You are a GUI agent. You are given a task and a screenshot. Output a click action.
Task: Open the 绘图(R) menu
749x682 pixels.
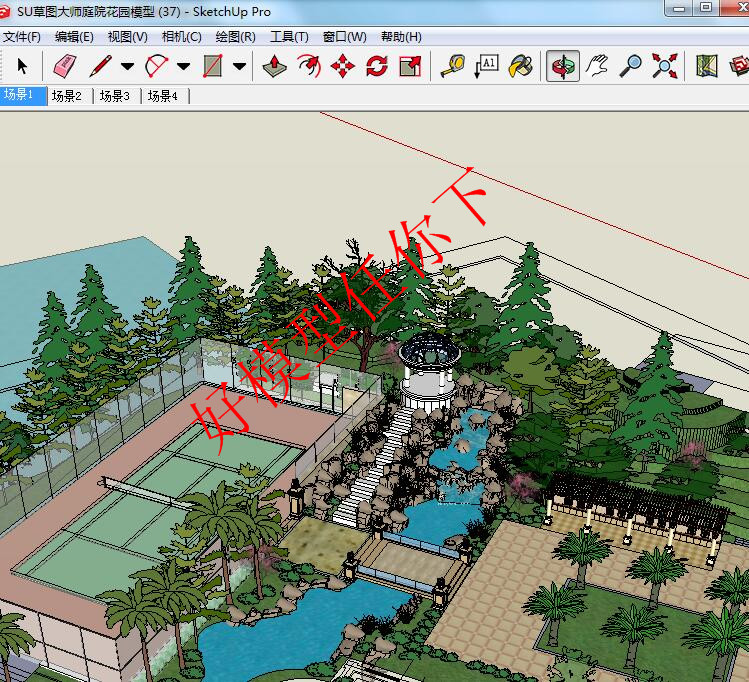point(235,37)
